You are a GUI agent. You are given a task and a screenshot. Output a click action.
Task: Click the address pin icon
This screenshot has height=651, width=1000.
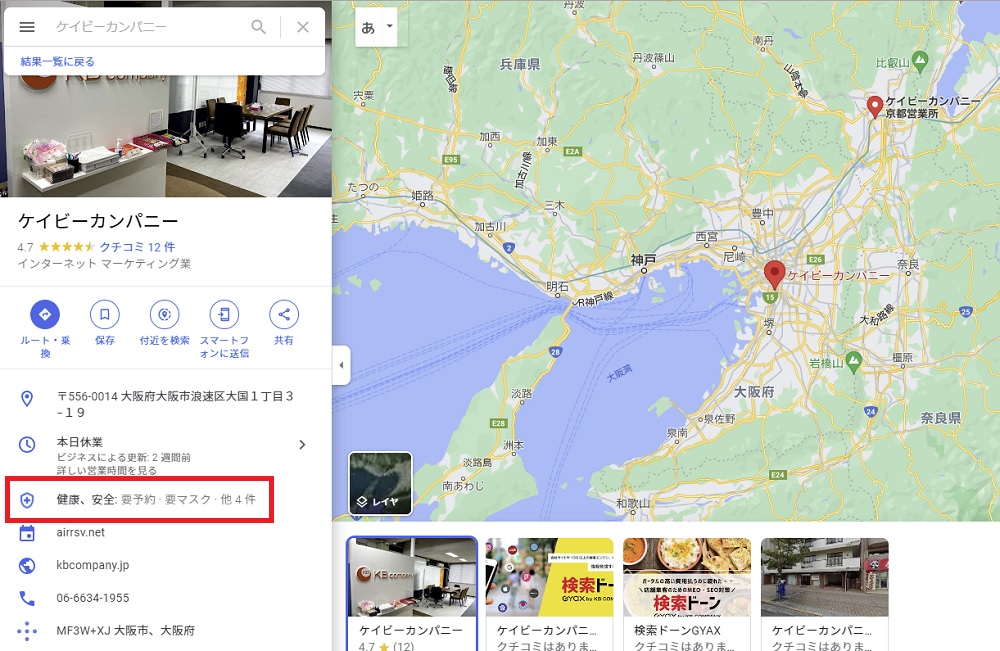tap(27, 399)
